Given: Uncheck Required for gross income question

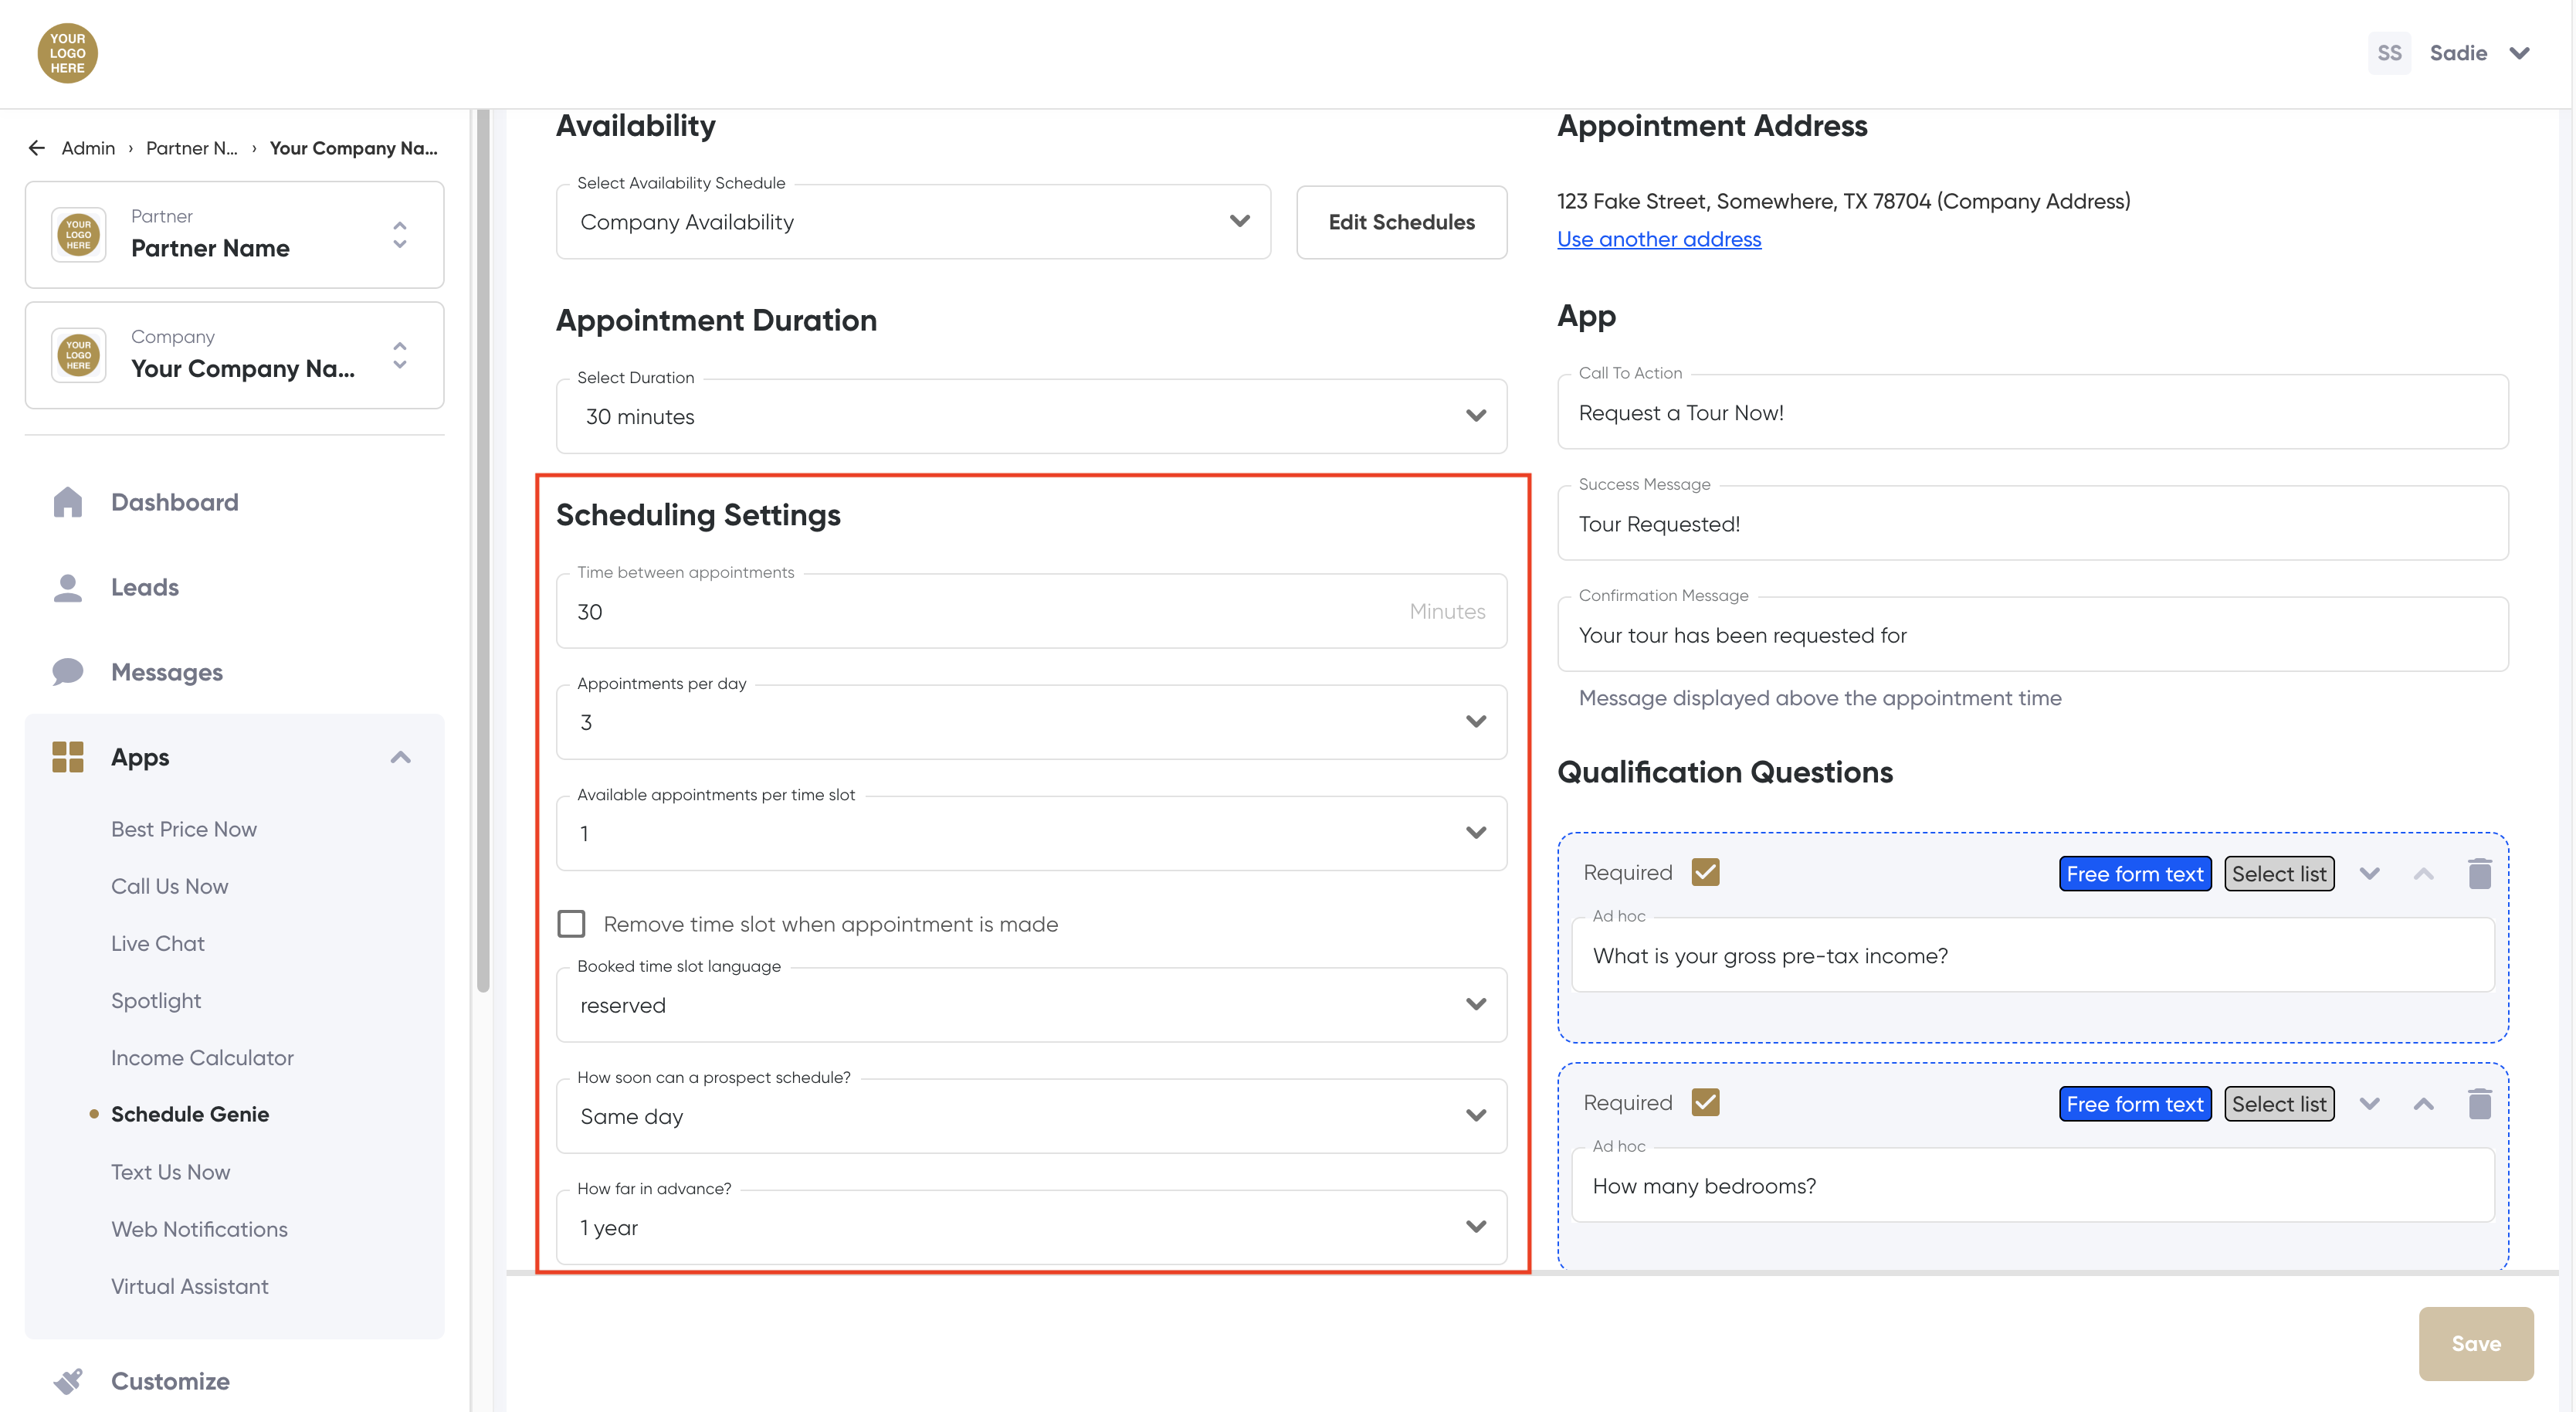Looking at the screenshot, I should [x=1705, y=872].
